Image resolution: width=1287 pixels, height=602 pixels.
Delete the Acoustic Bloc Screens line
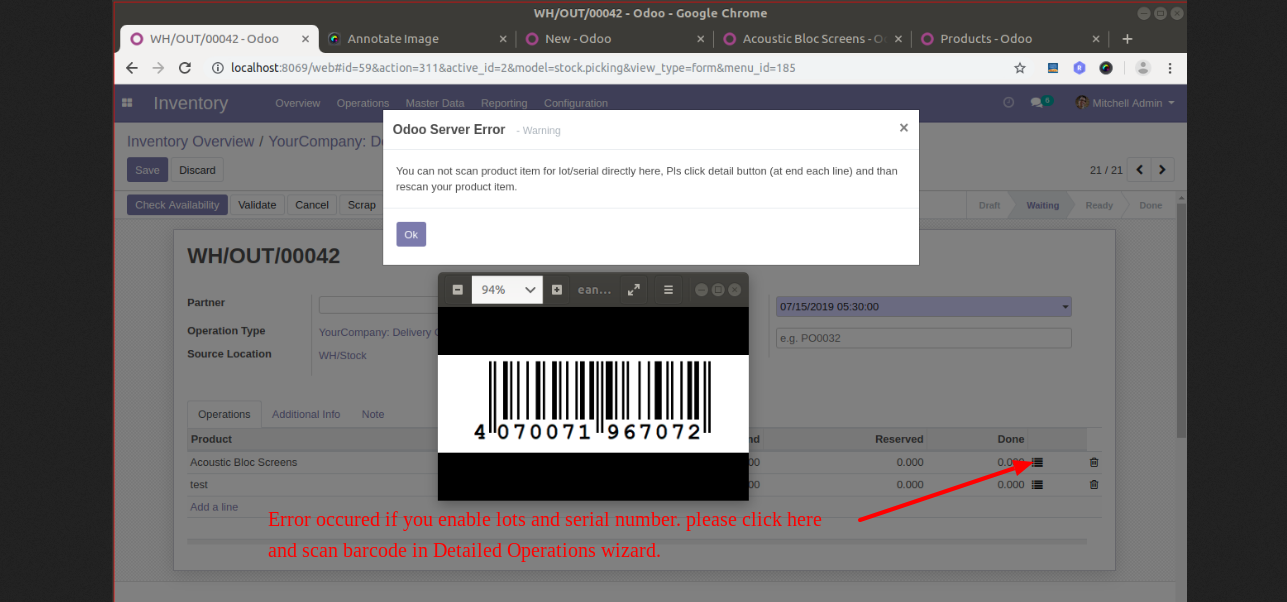[1094, 463]
